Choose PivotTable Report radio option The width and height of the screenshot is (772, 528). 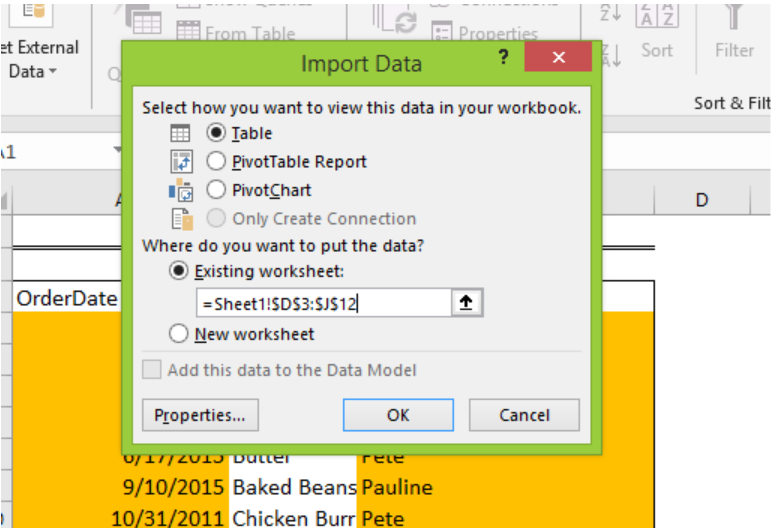(216, 161)
